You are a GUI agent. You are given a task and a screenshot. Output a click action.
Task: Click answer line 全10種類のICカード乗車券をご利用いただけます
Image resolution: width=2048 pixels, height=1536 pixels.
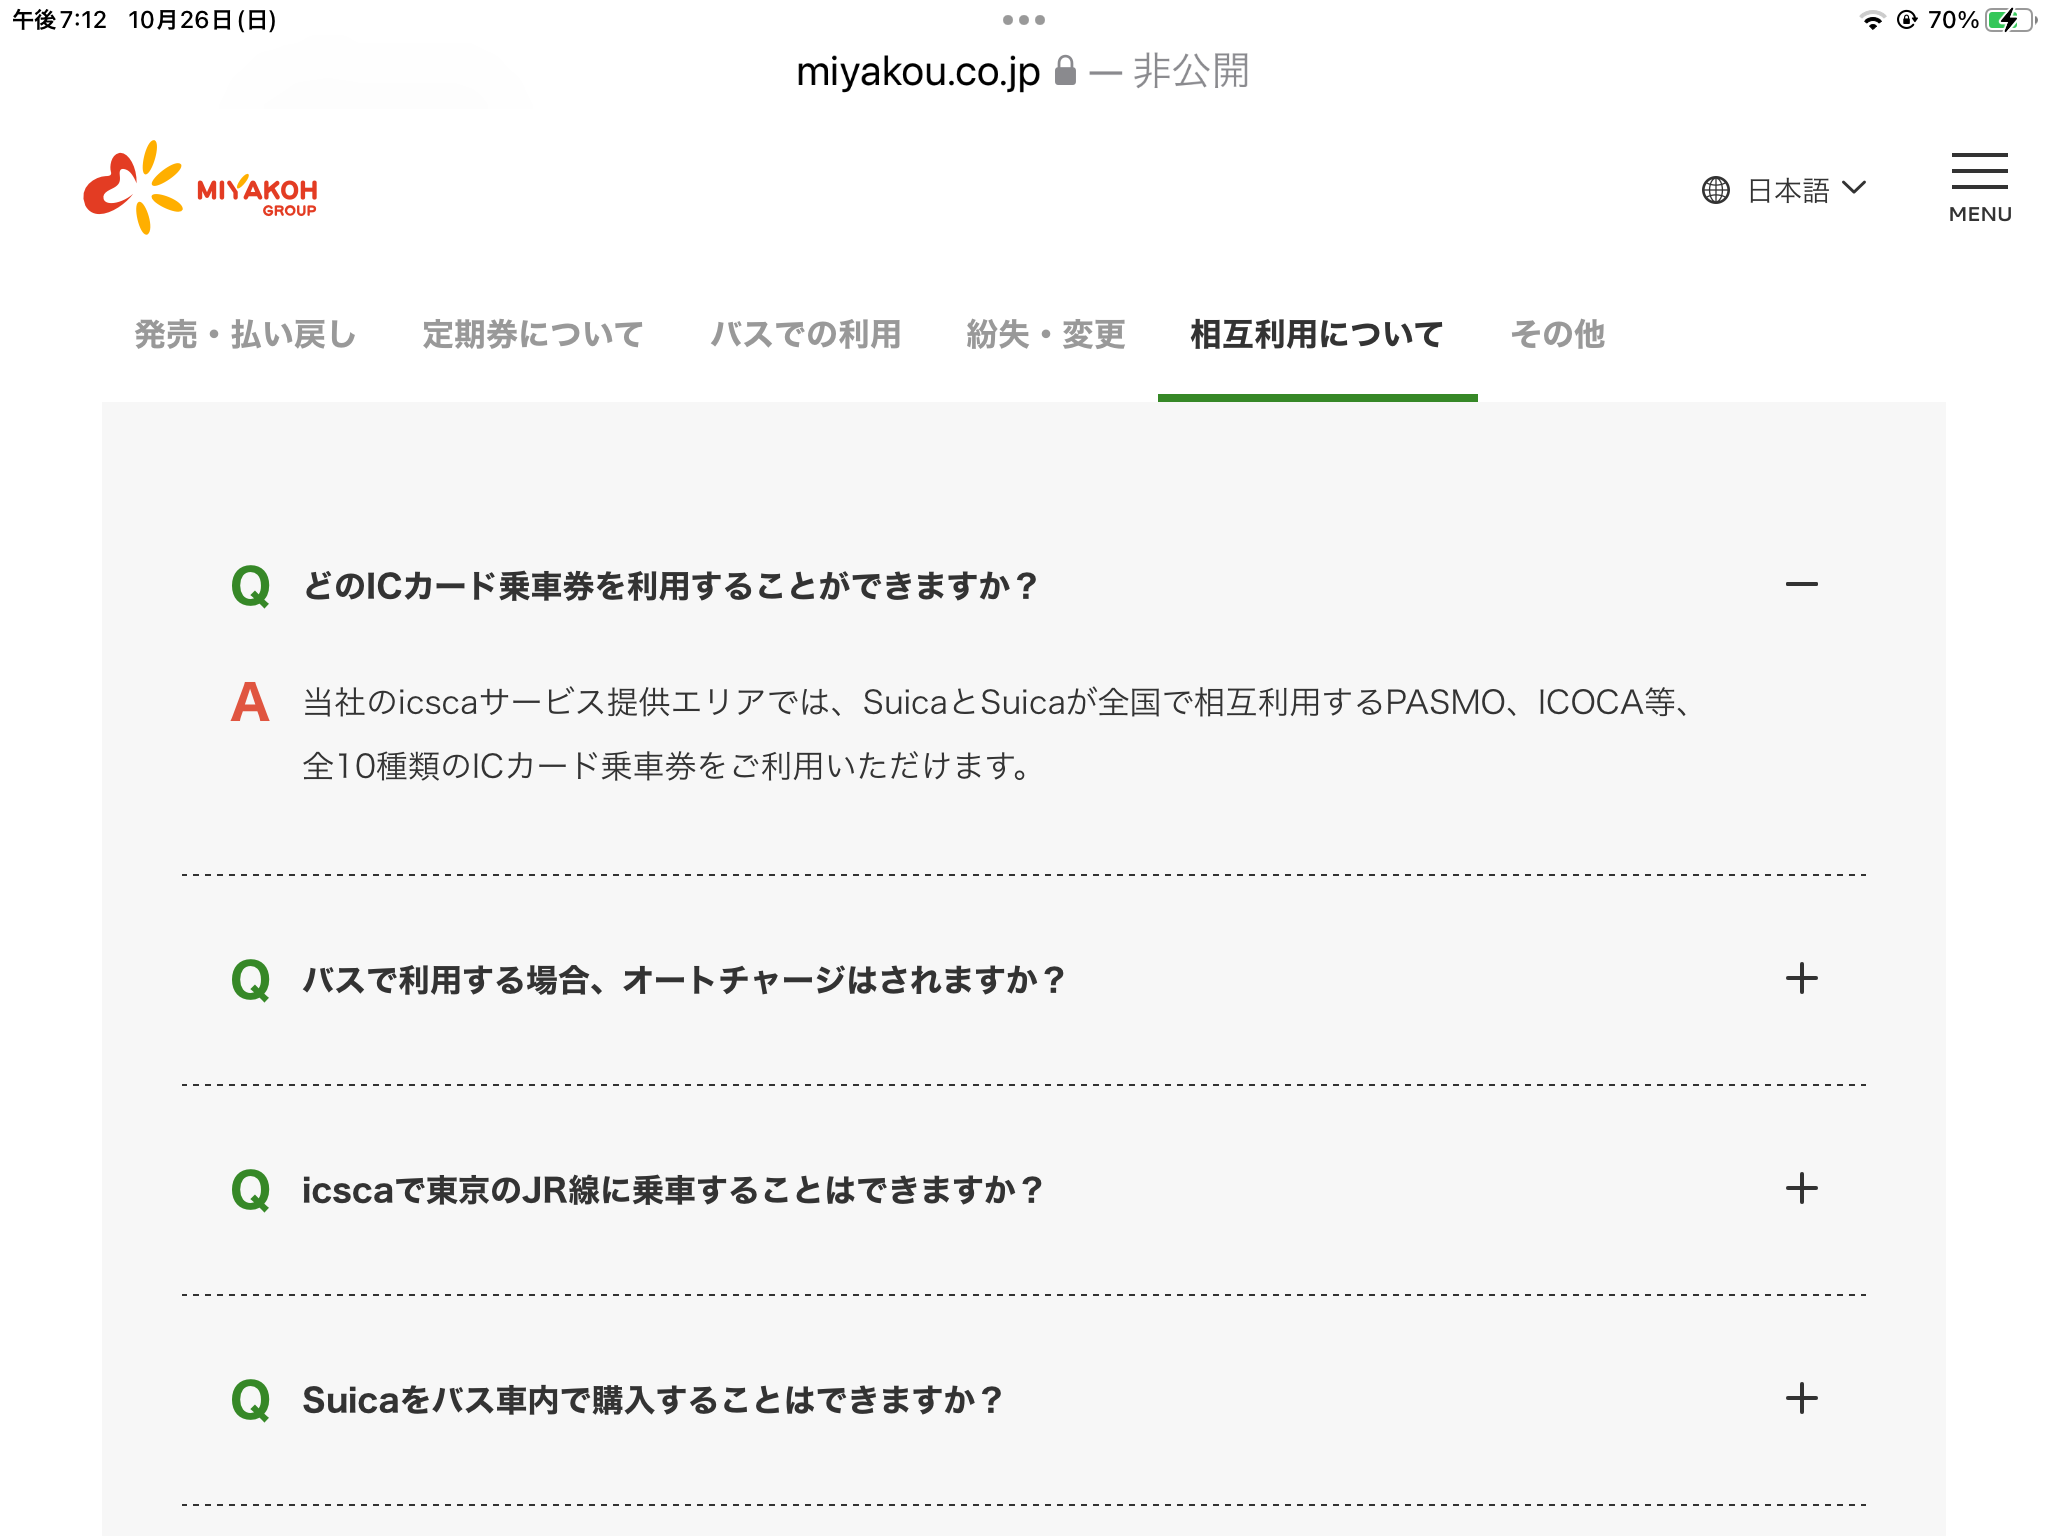[x=666, y=766]
